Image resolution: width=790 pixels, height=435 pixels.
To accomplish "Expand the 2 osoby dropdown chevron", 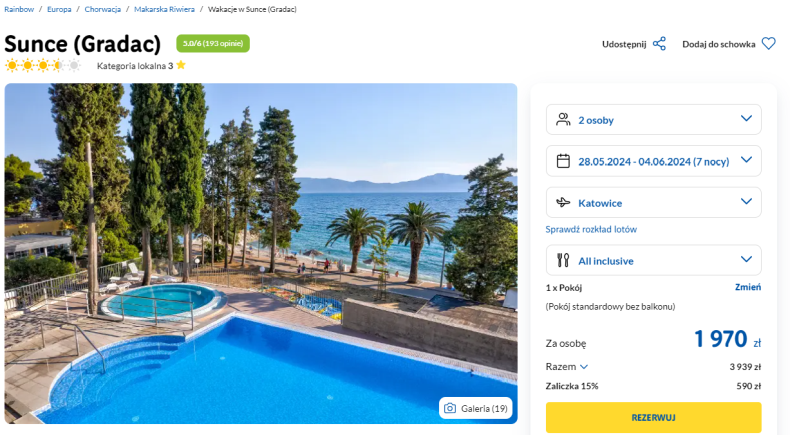I will (746, 118).
